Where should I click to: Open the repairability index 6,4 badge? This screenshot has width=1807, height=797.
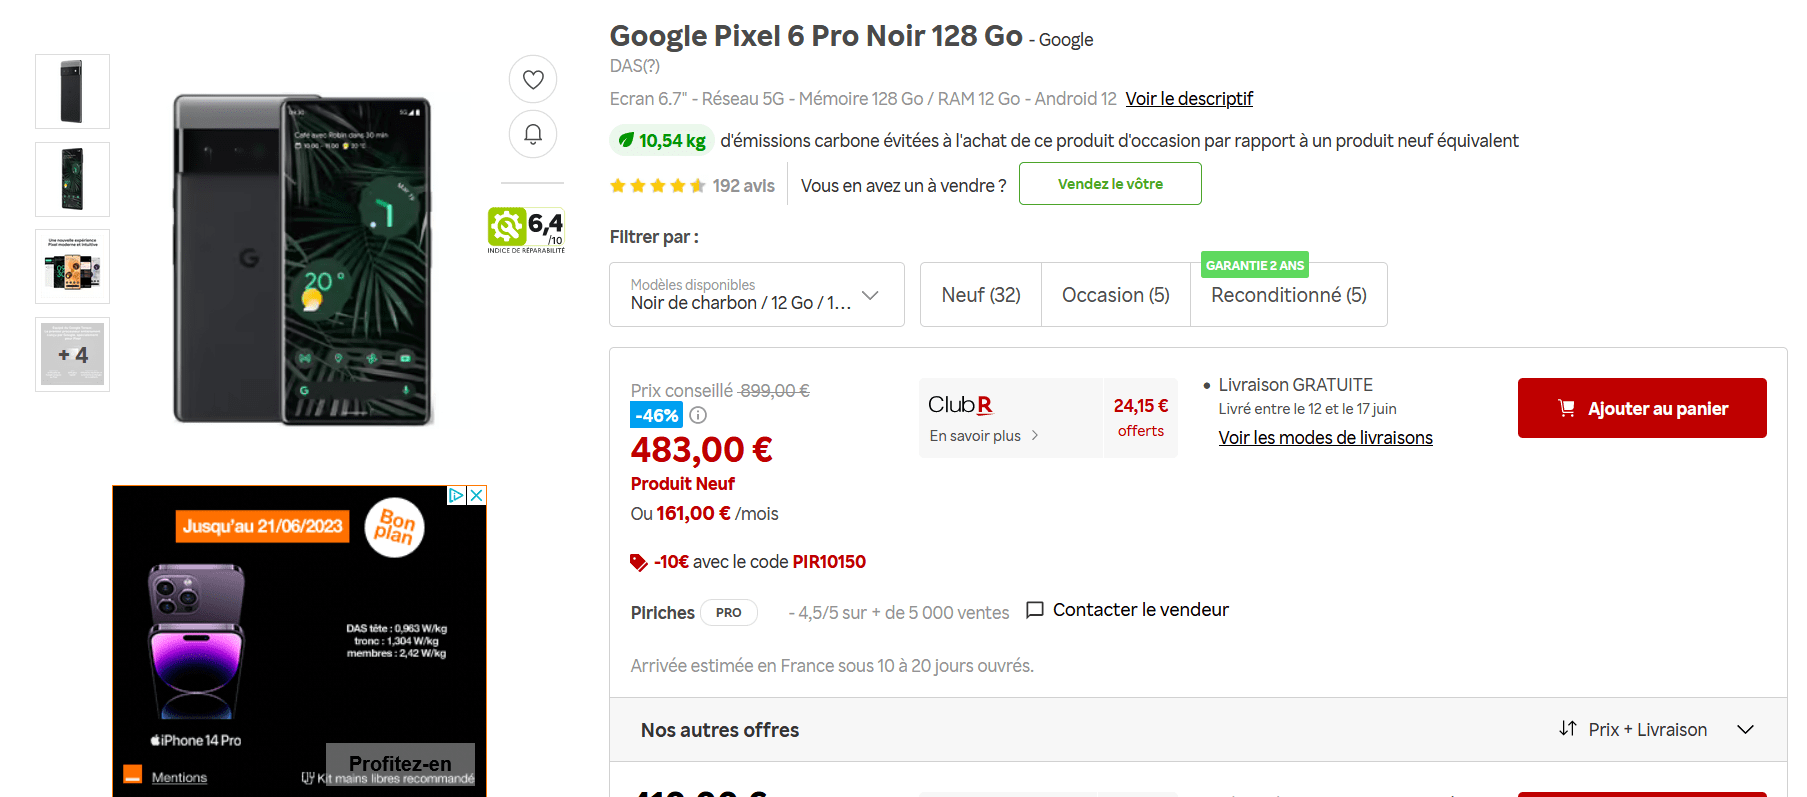526,230
